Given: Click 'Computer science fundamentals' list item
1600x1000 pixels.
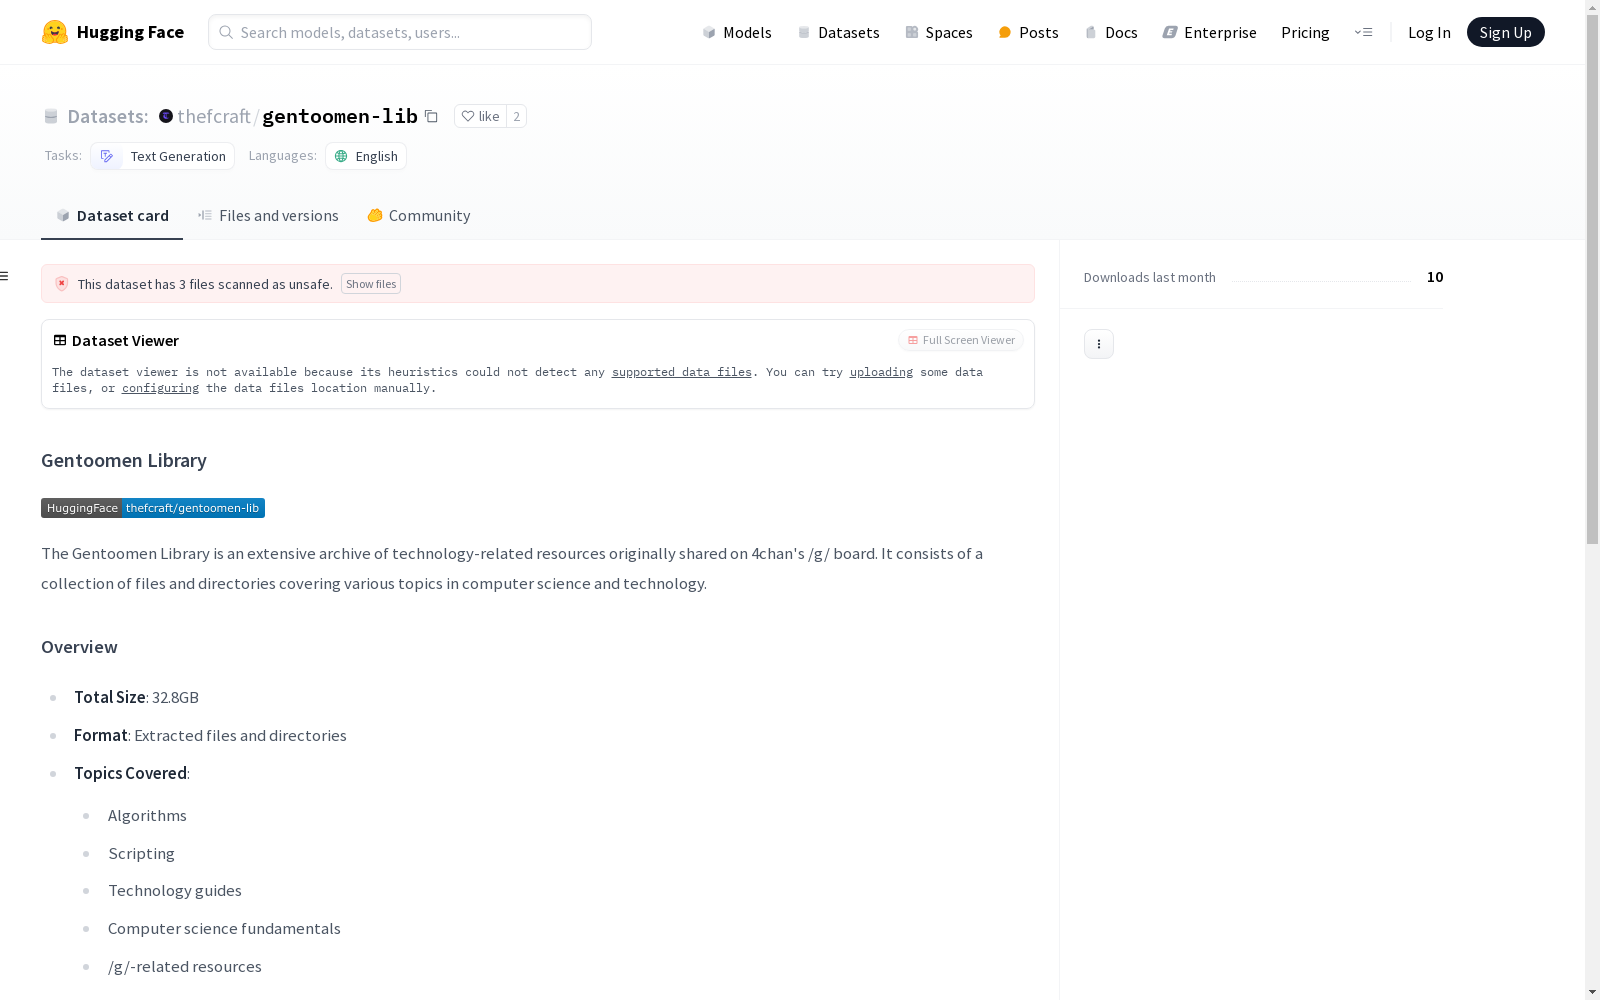Looking at the screenshot, I should tap(224, 929).
